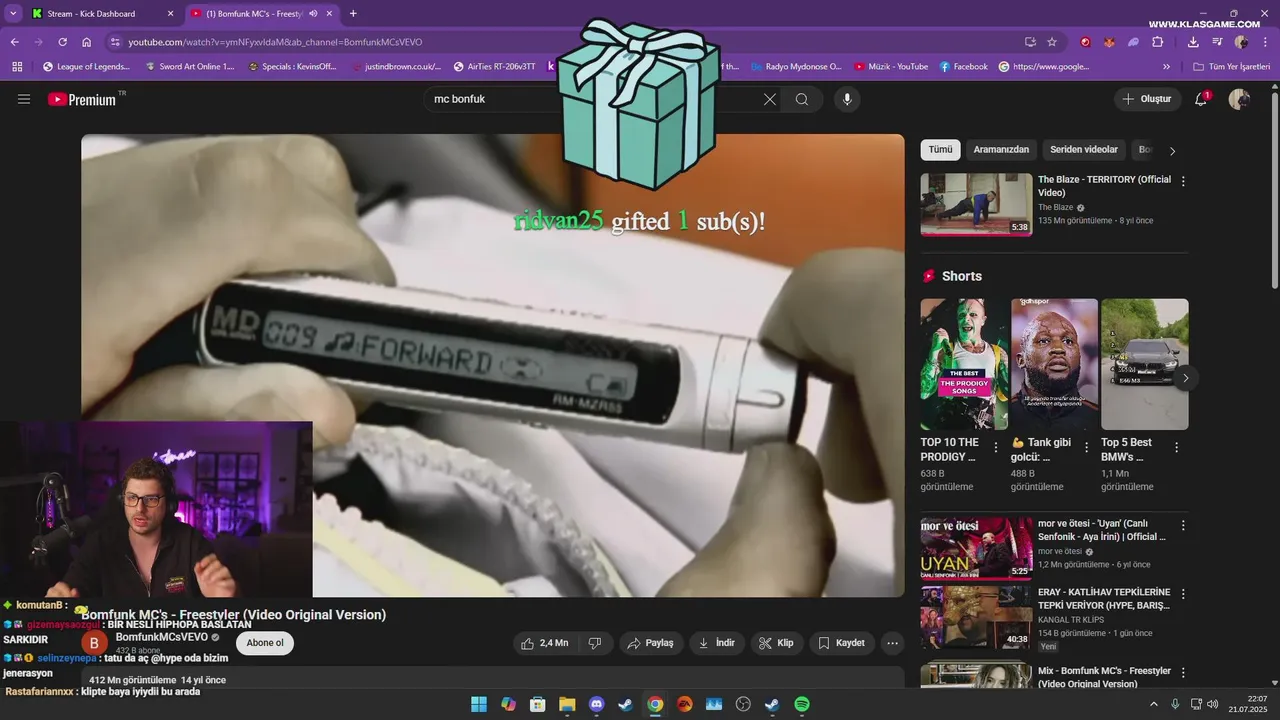Show next Shorts with arrow
1280x720 pixels.
pyautogui.click(x=1185, y=378)
